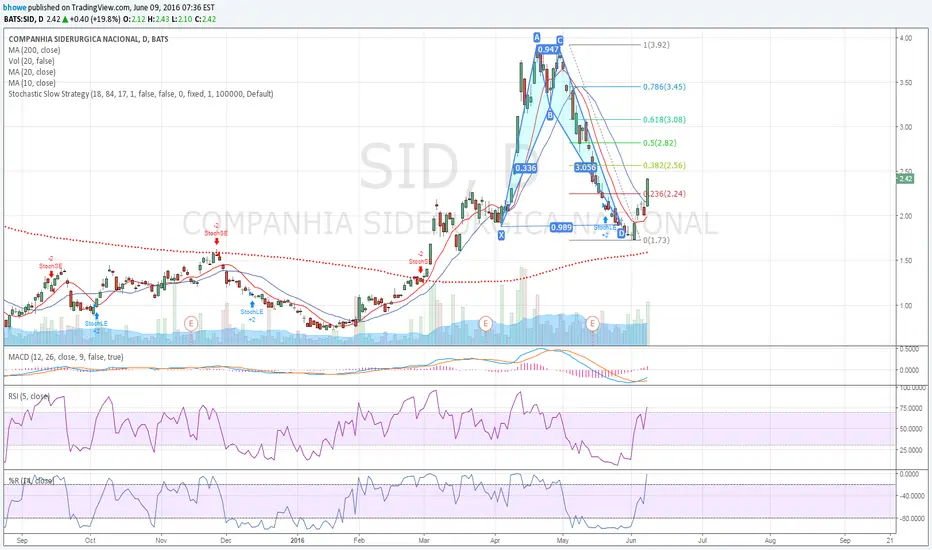Select the 0(1.73) Fibonacci level label
Viewport: 932px width, 550px height.
click(x=656, y=240)
